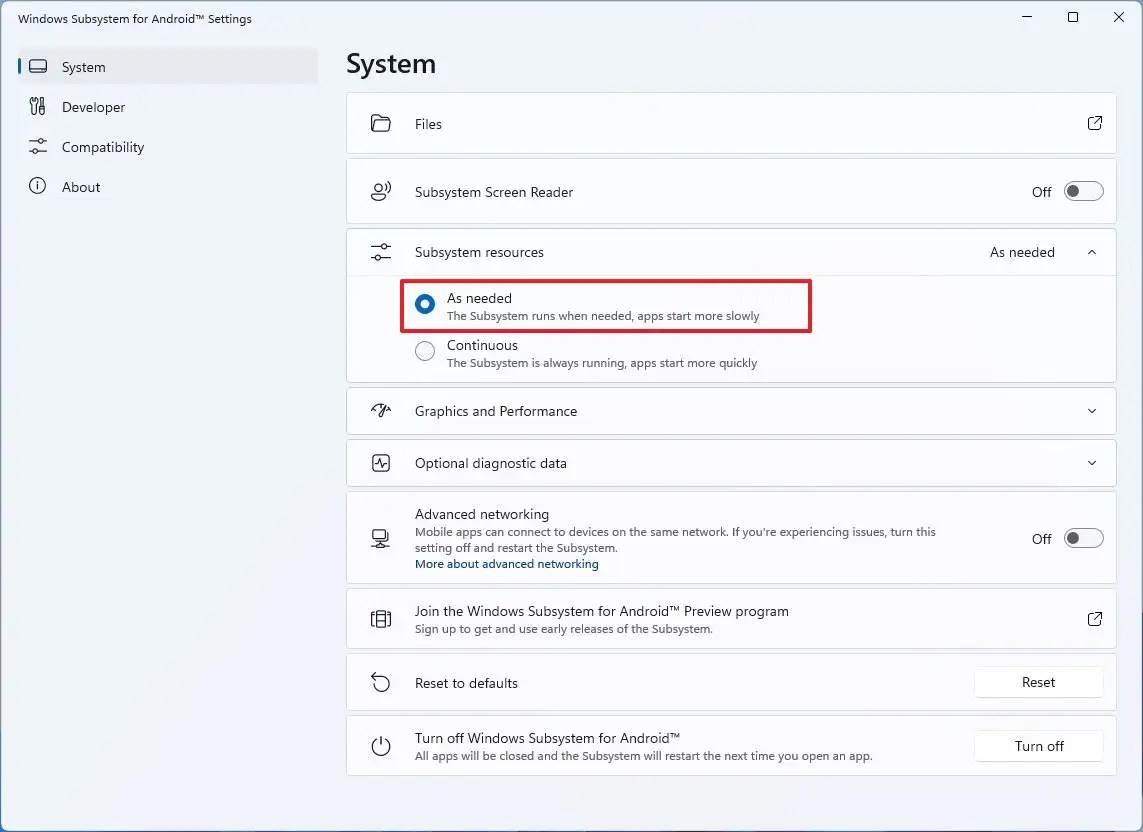Open the About page
Image resolution: width=1143 pixels, height=832 pixels.
point(168,187)
